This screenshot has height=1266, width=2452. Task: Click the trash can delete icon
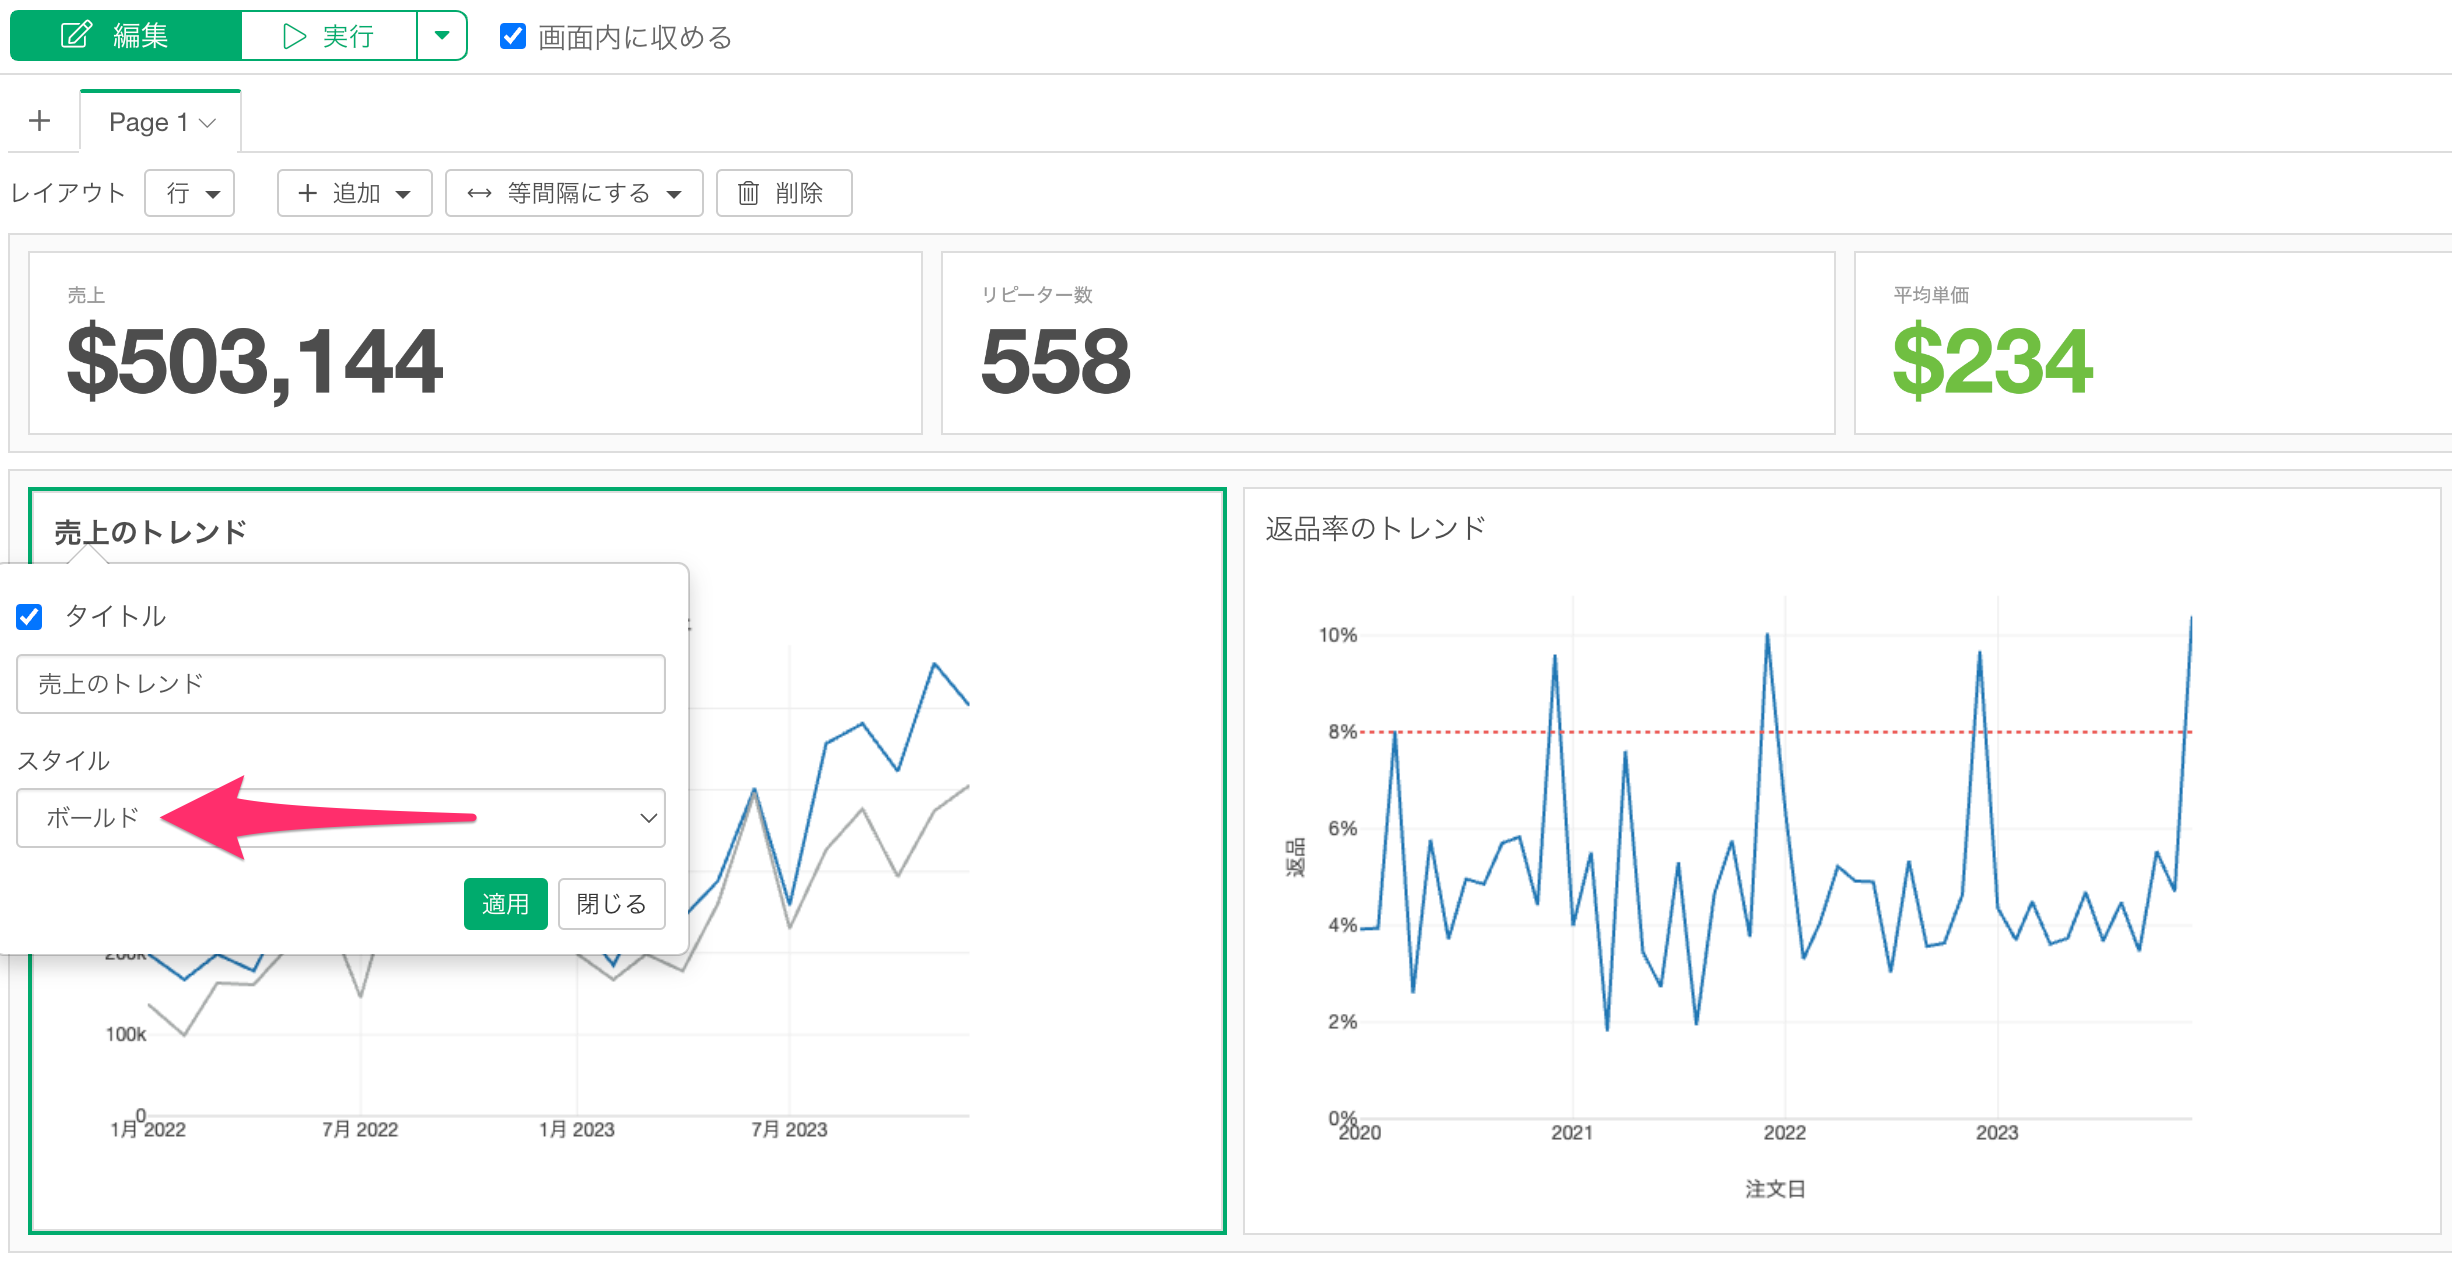(748, 193)
